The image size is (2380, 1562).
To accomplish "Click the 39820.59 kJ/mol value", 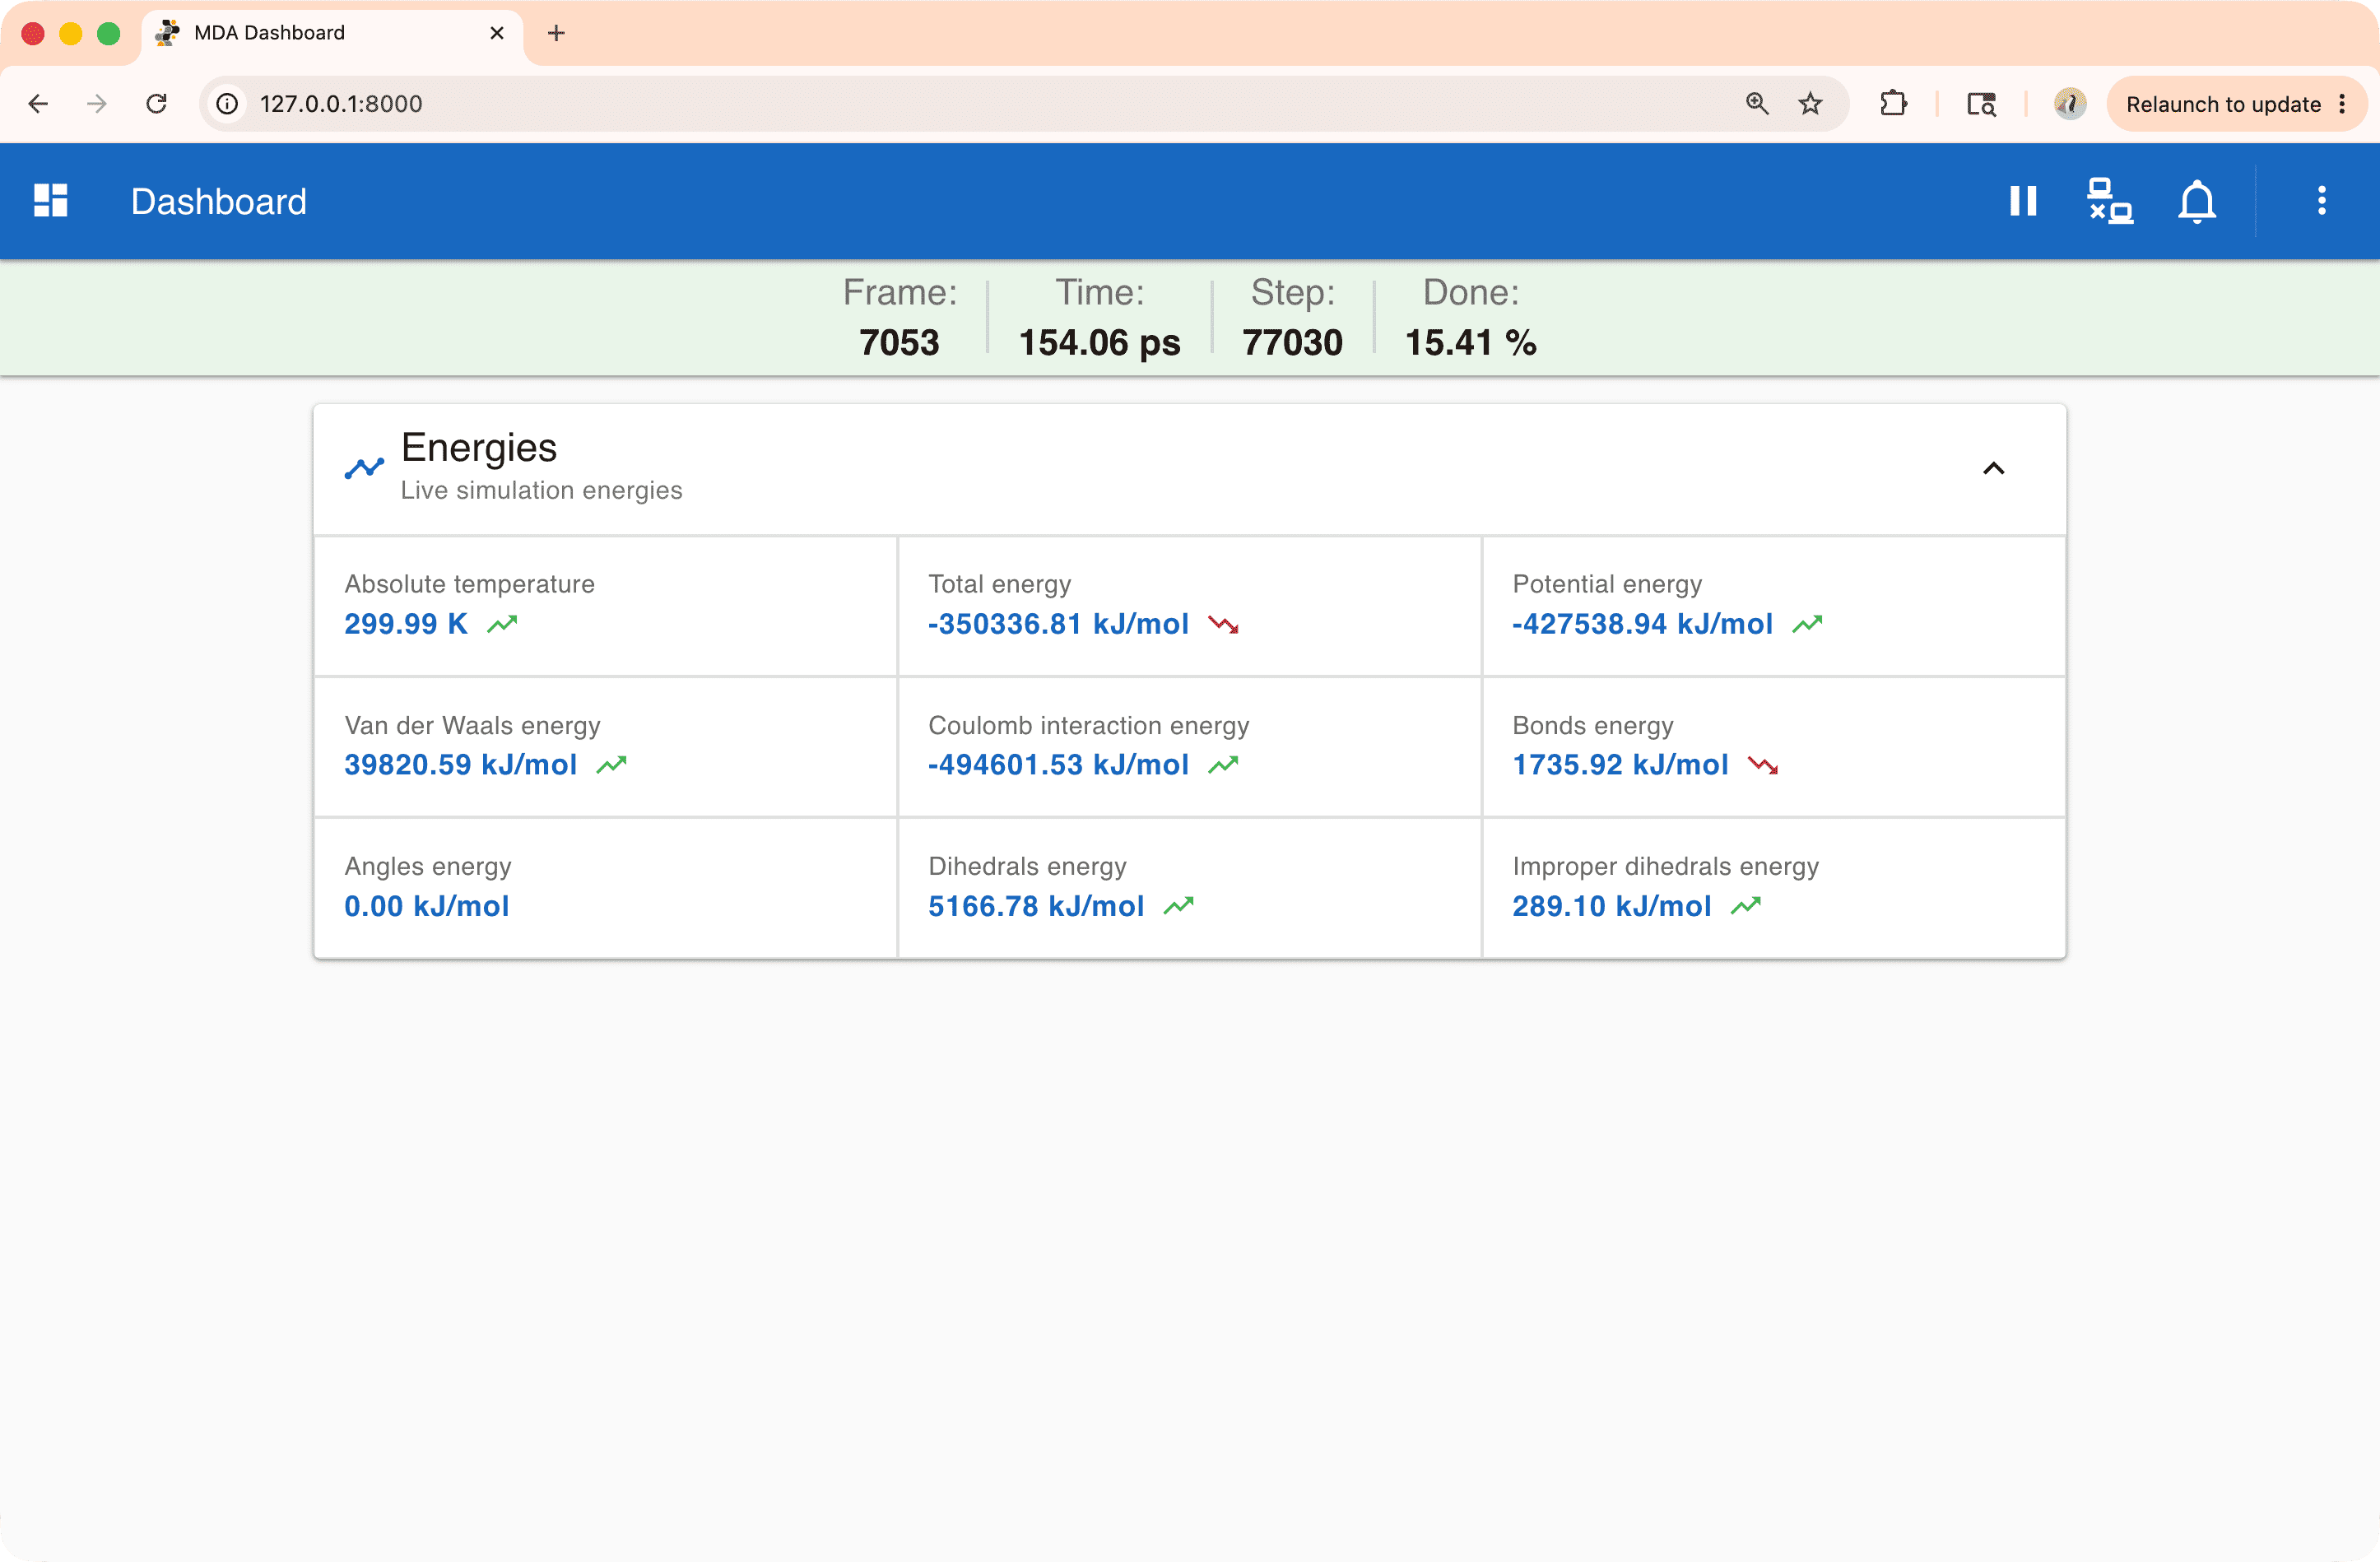I will point(461,765).
